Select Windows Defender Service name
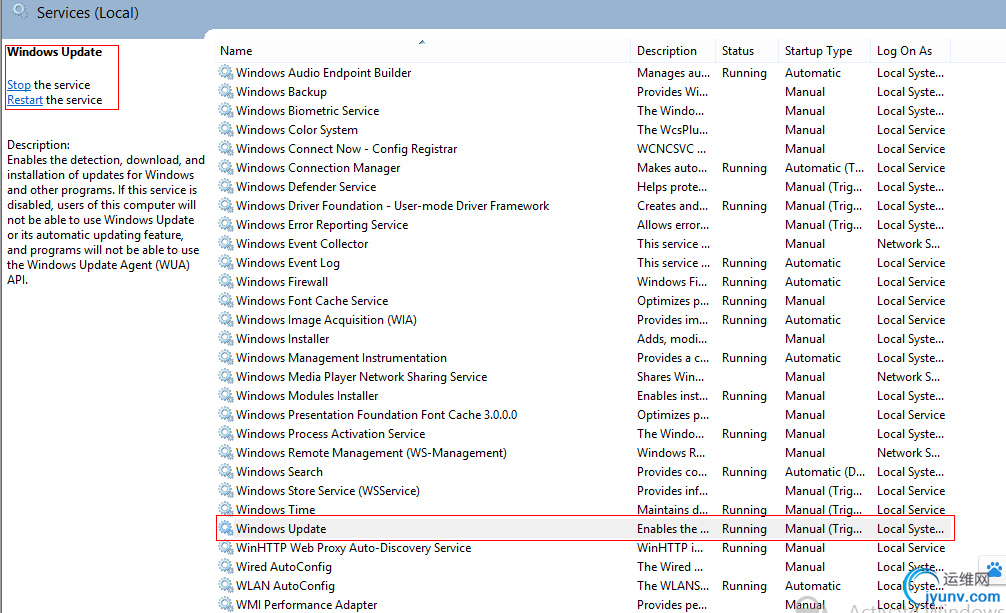This screenshot has height=613, width=1006. point(306,187)
